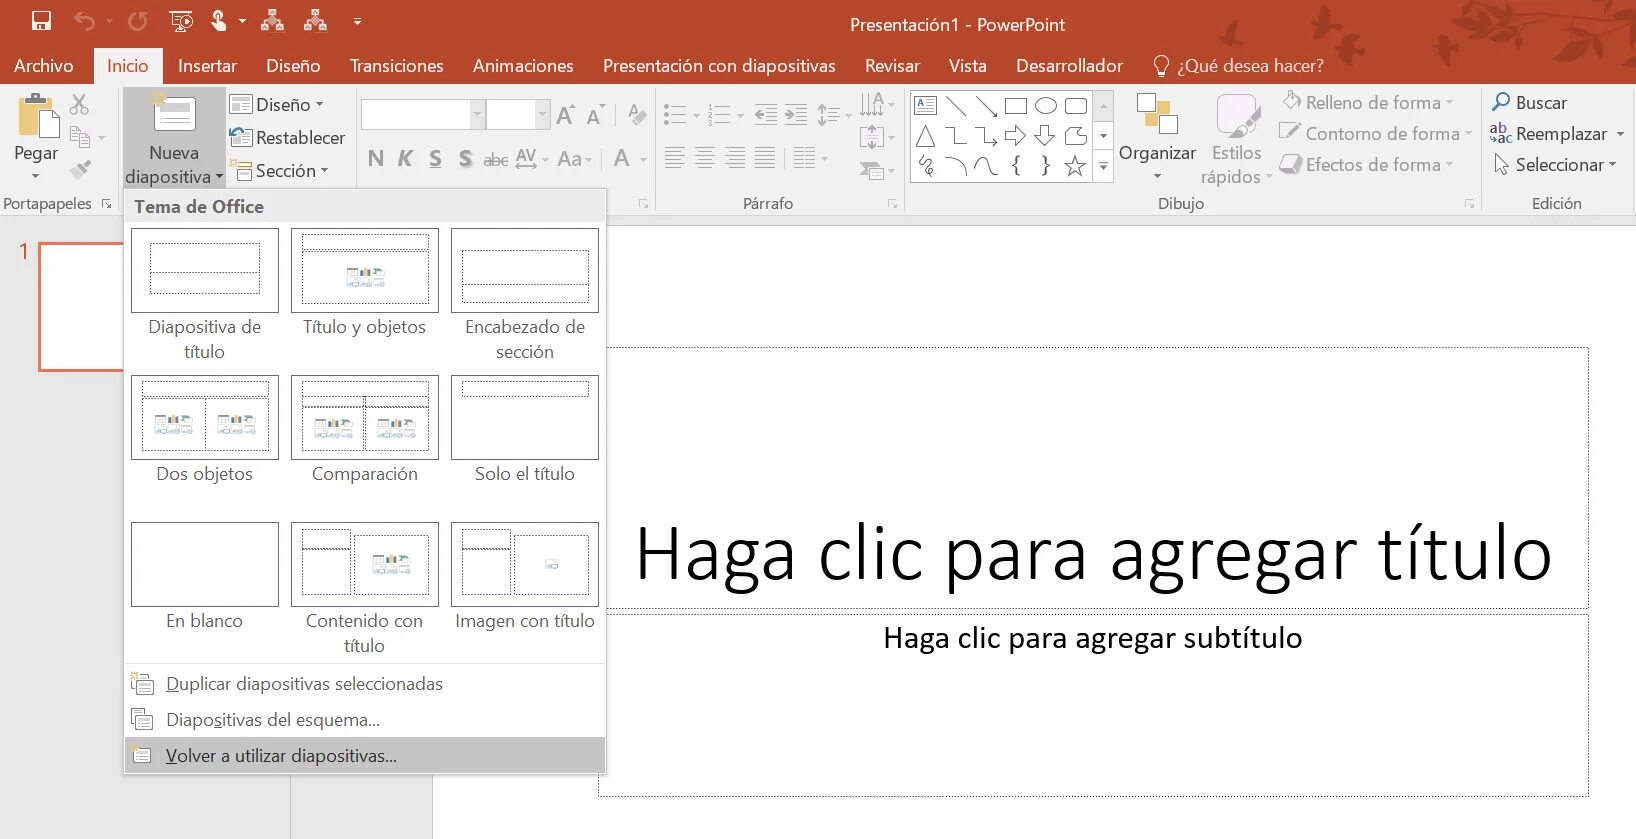Screen dimensions: 1636x839
Task: Switch to the Animaciones tab
Action: coord(523,65)
